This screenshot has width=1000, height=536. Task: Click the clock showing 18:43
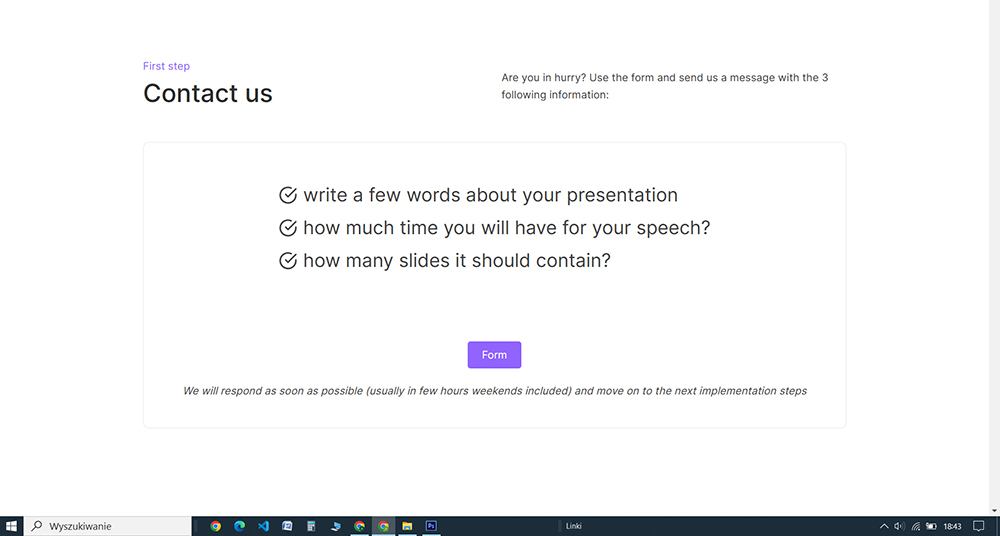click(952, 526)
